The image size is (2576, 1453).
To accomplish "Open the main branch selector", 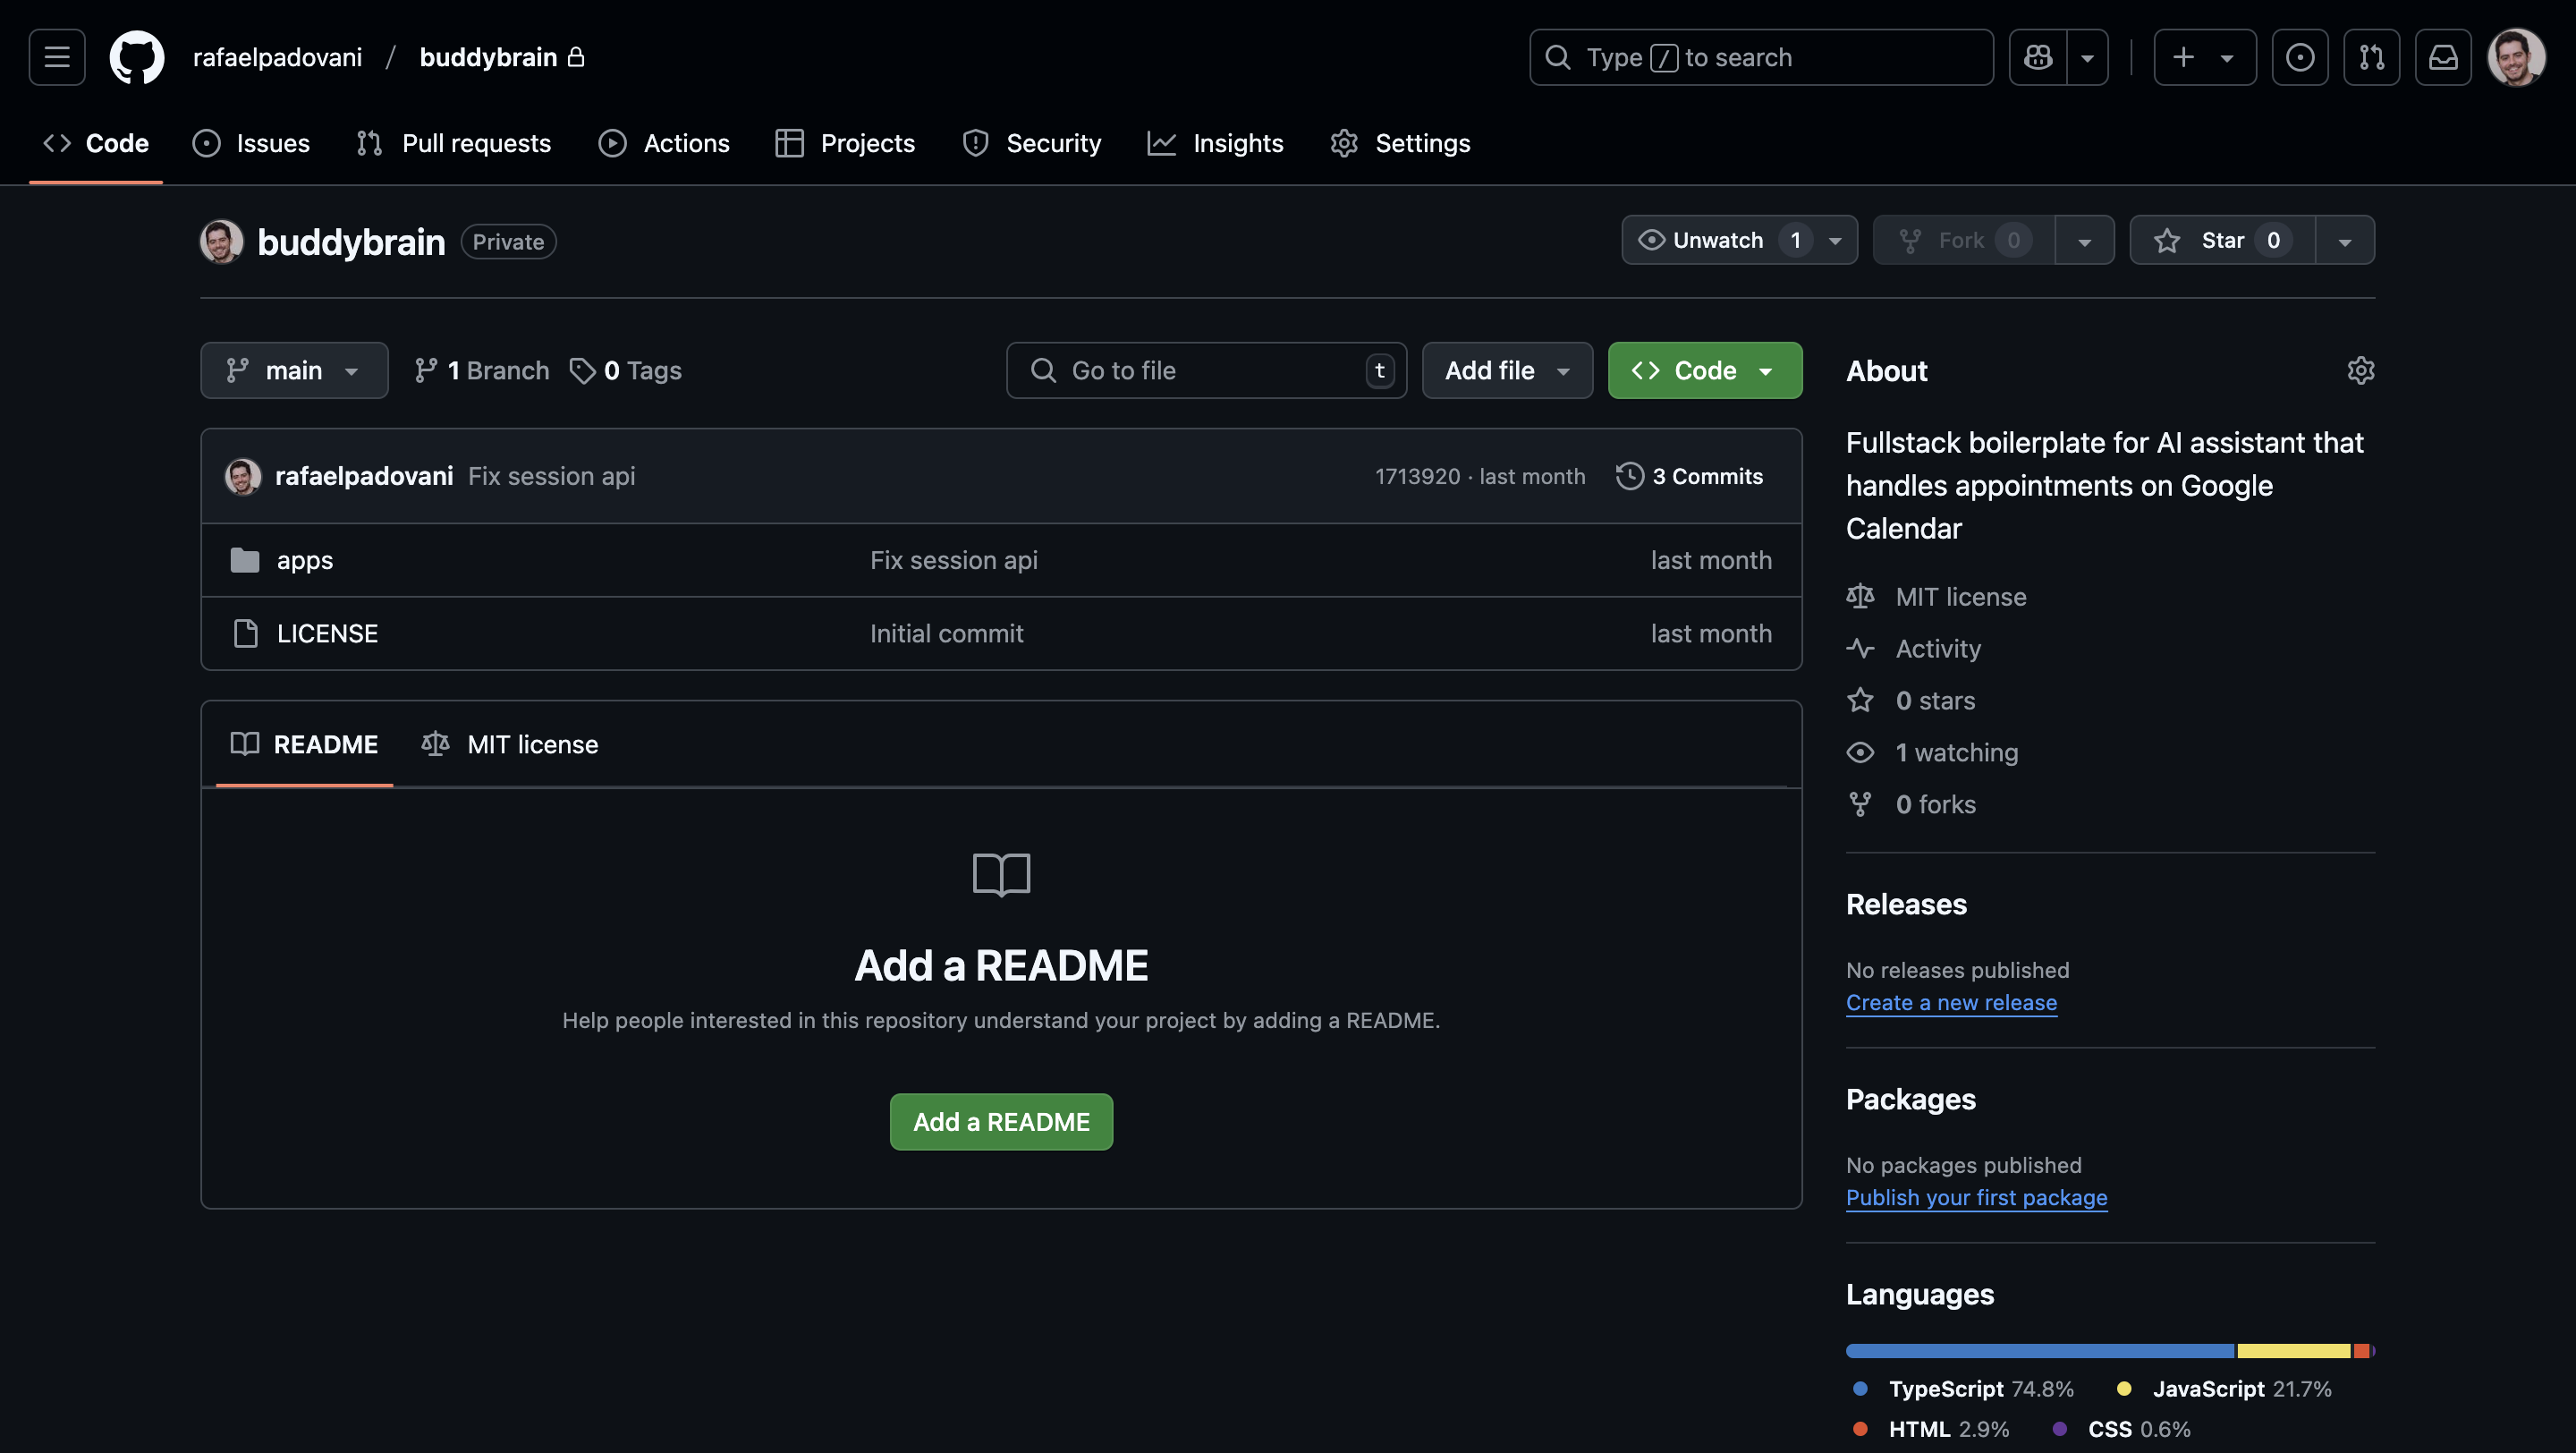I will coord(294,370).
